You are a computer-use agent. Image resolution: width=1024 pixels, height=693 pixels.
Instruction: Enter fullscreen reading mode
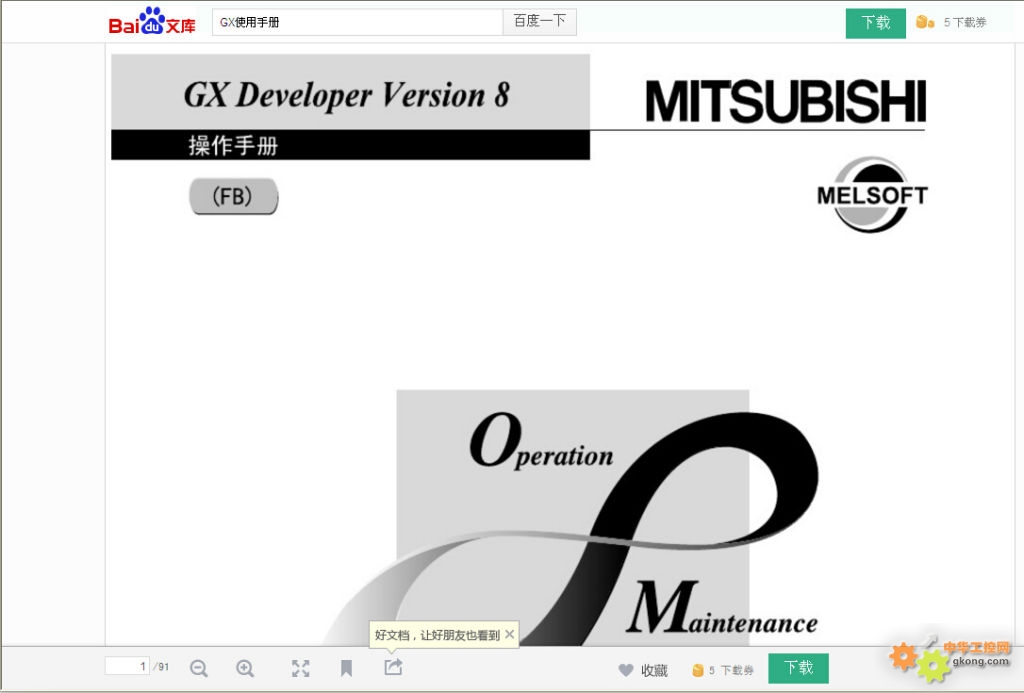pyautogui.click(x=300, y=668)
